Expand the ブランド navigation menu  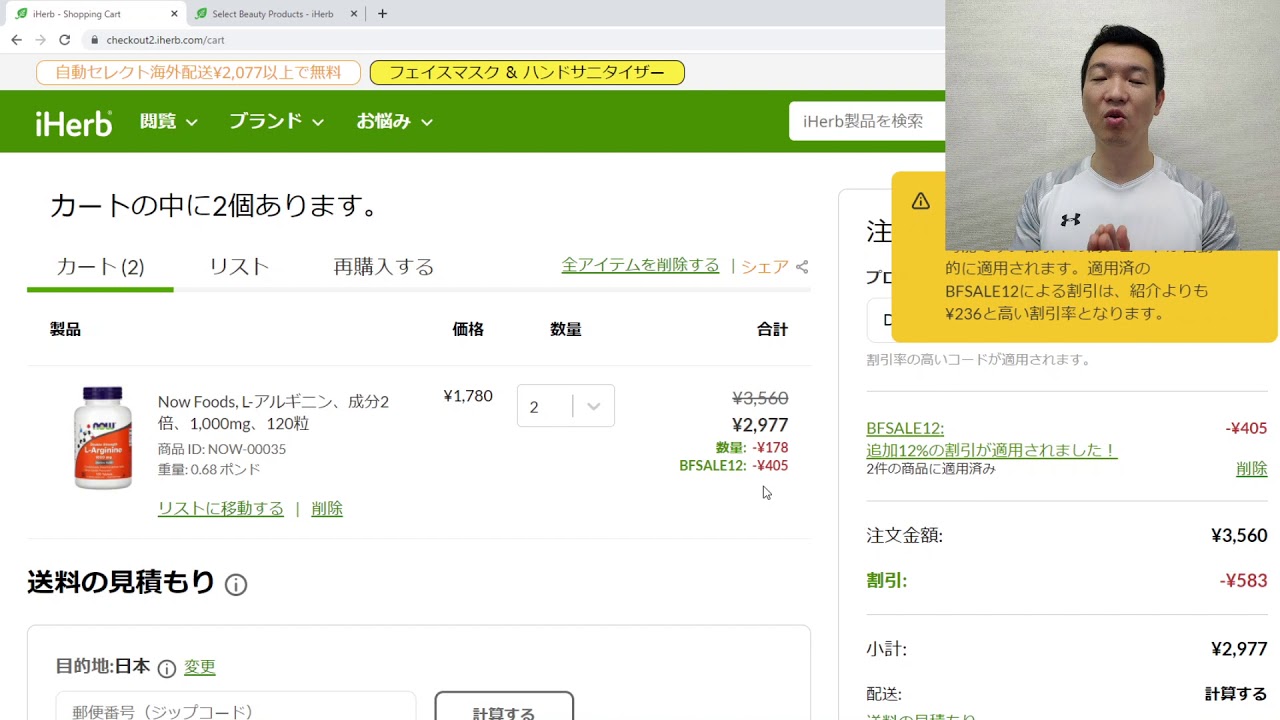click(x=276, y=122)
